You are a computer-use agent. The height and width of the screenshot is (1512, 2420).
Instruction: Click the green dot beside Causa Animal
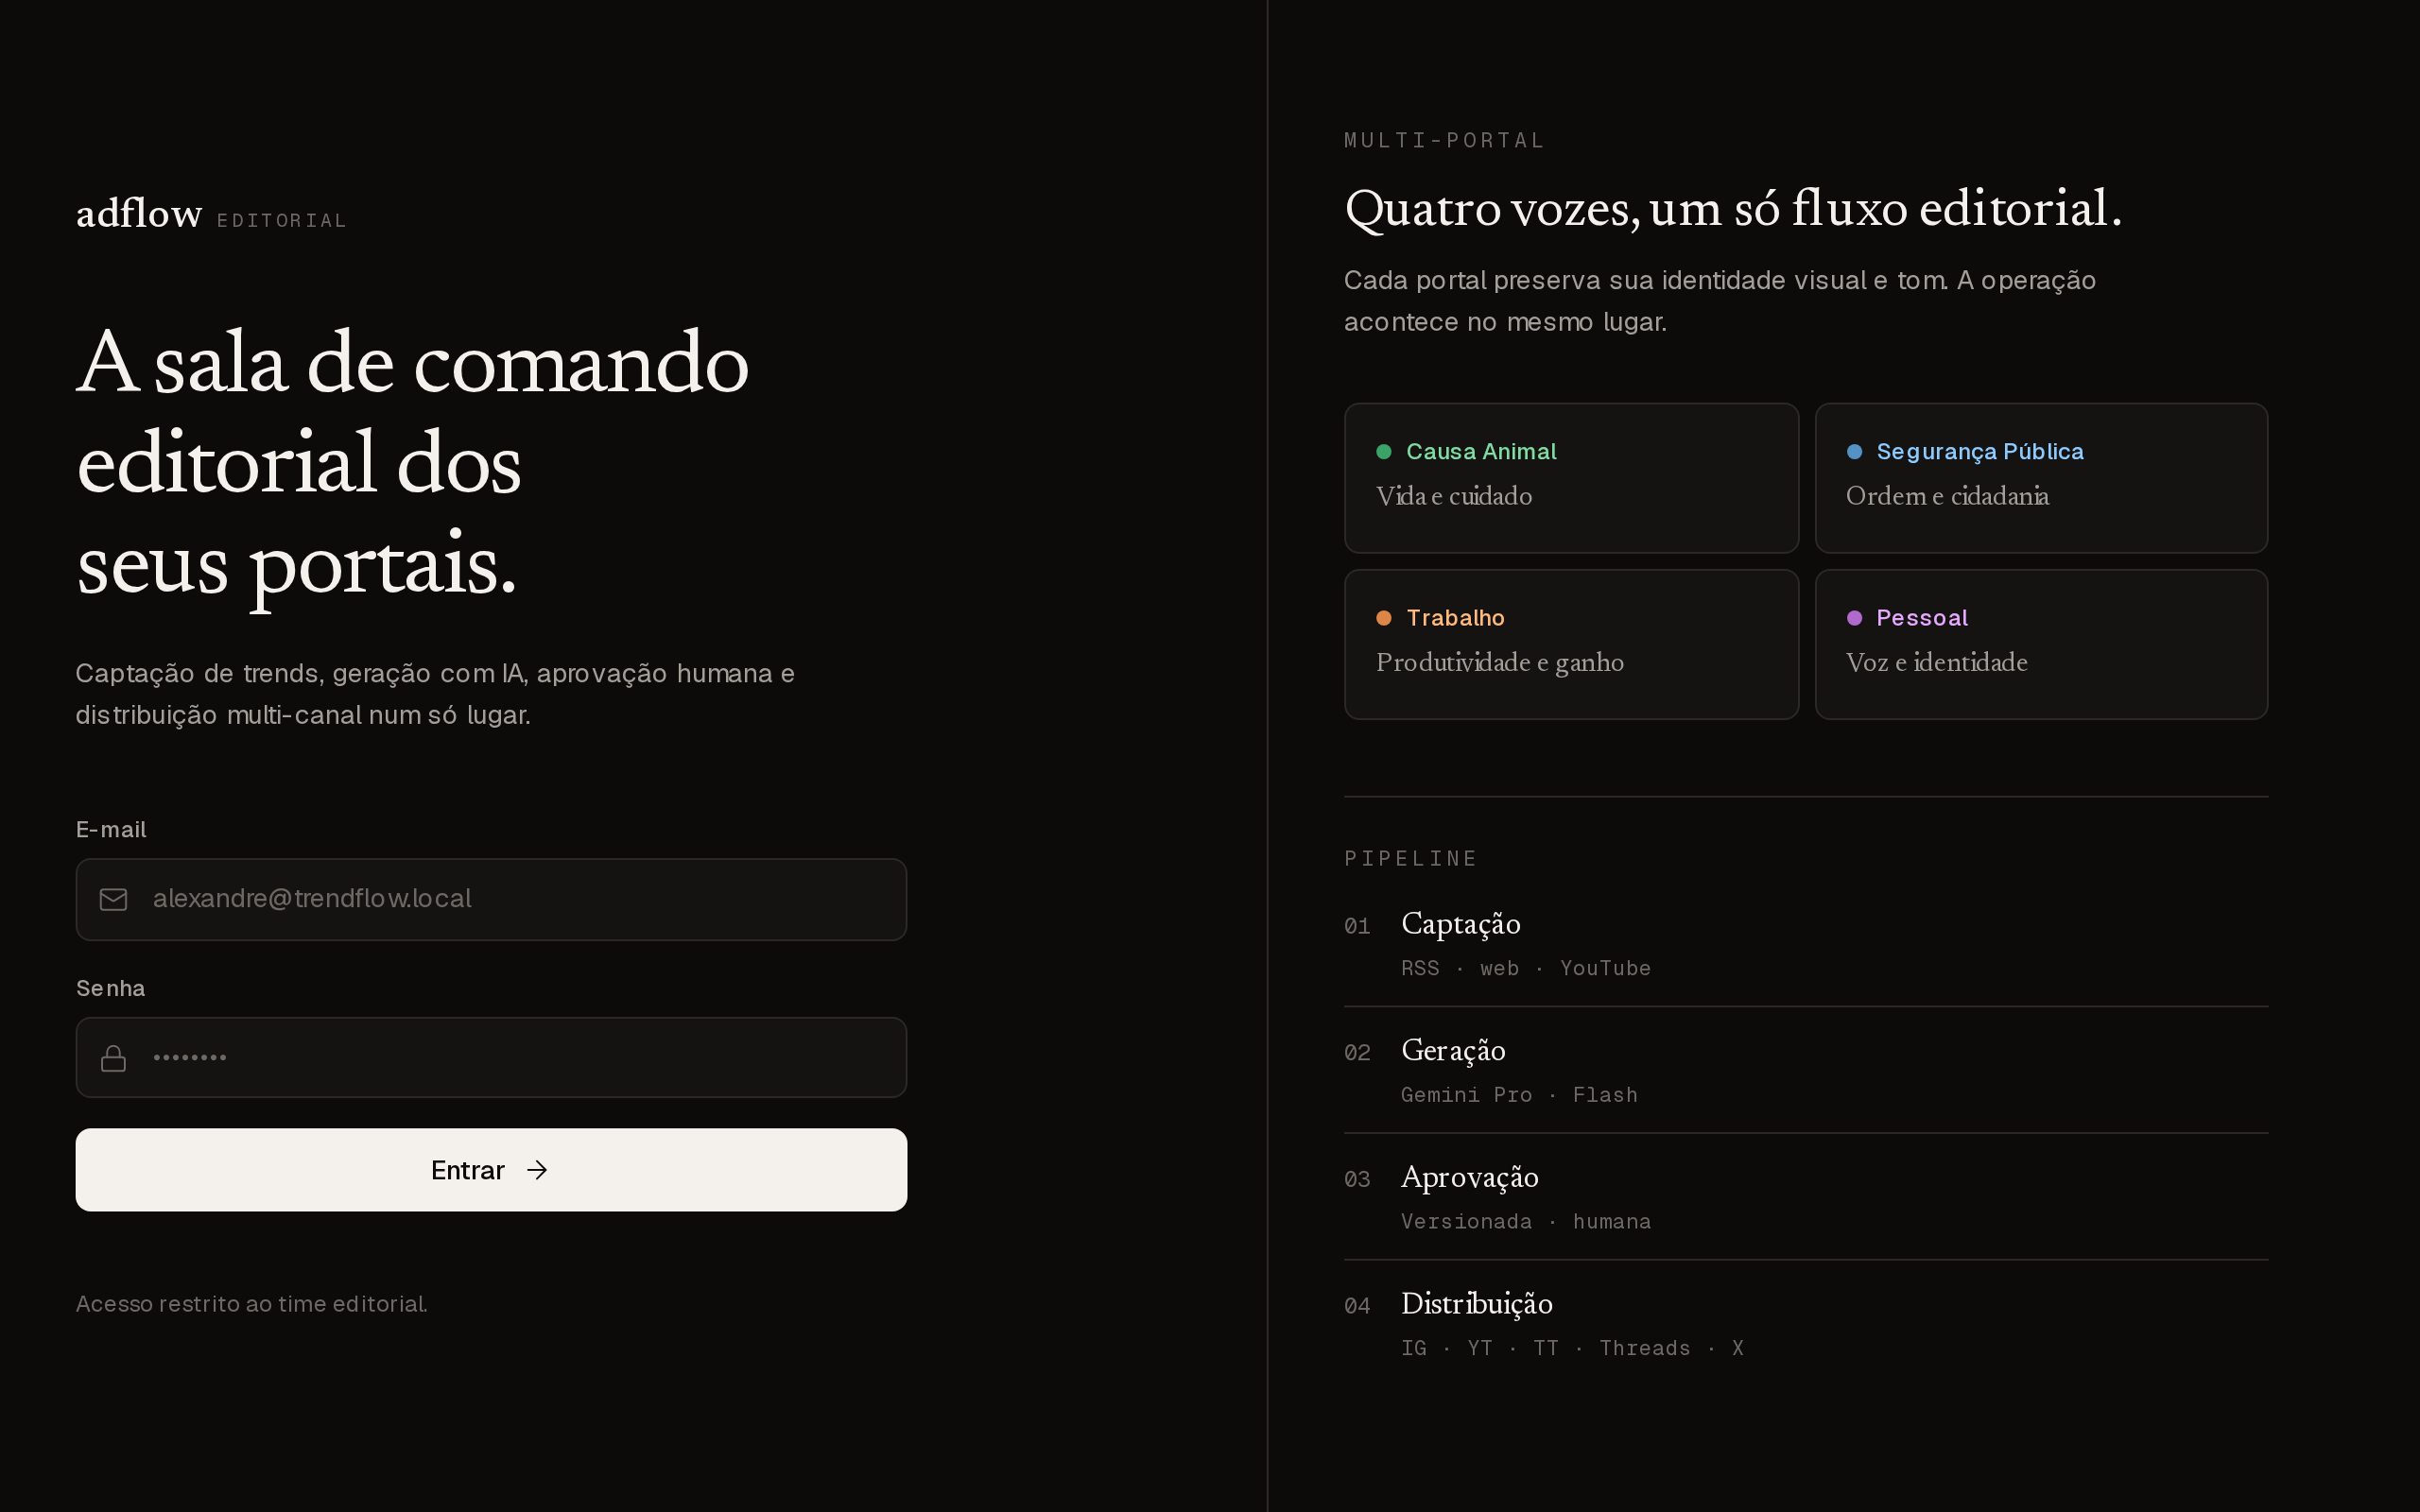click(x=1384, y=452)
